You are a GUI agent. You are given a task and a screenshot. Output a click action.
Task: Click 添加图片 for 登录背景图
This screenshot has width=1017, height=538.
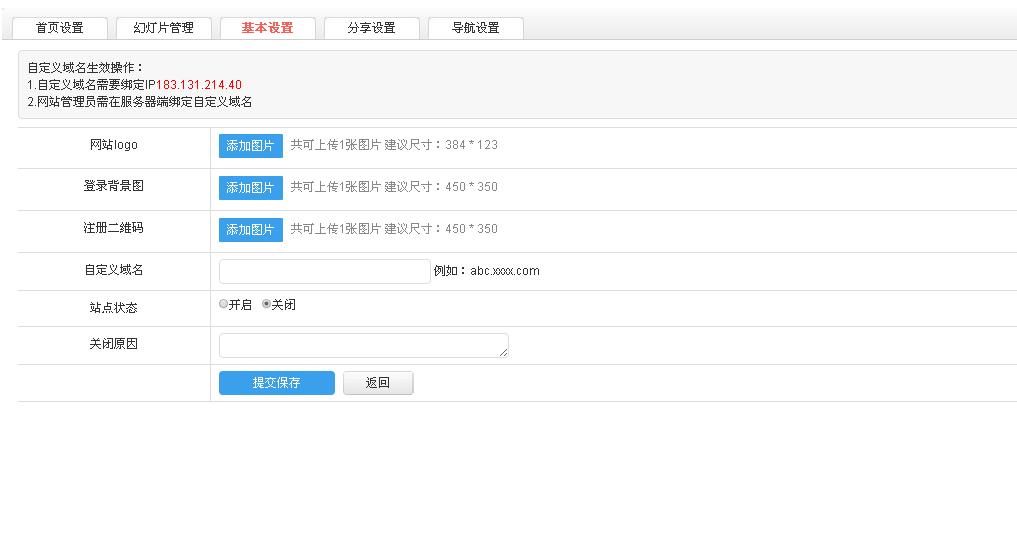pos(250,188)
